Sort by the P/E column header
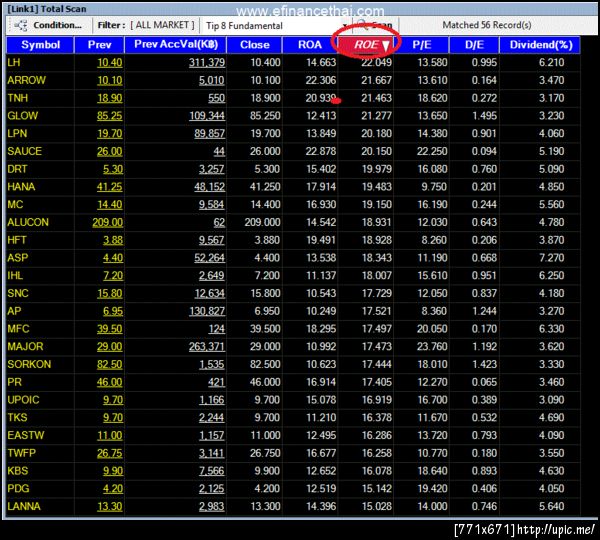This screenshot has height=540, width=600. [421, 45]
